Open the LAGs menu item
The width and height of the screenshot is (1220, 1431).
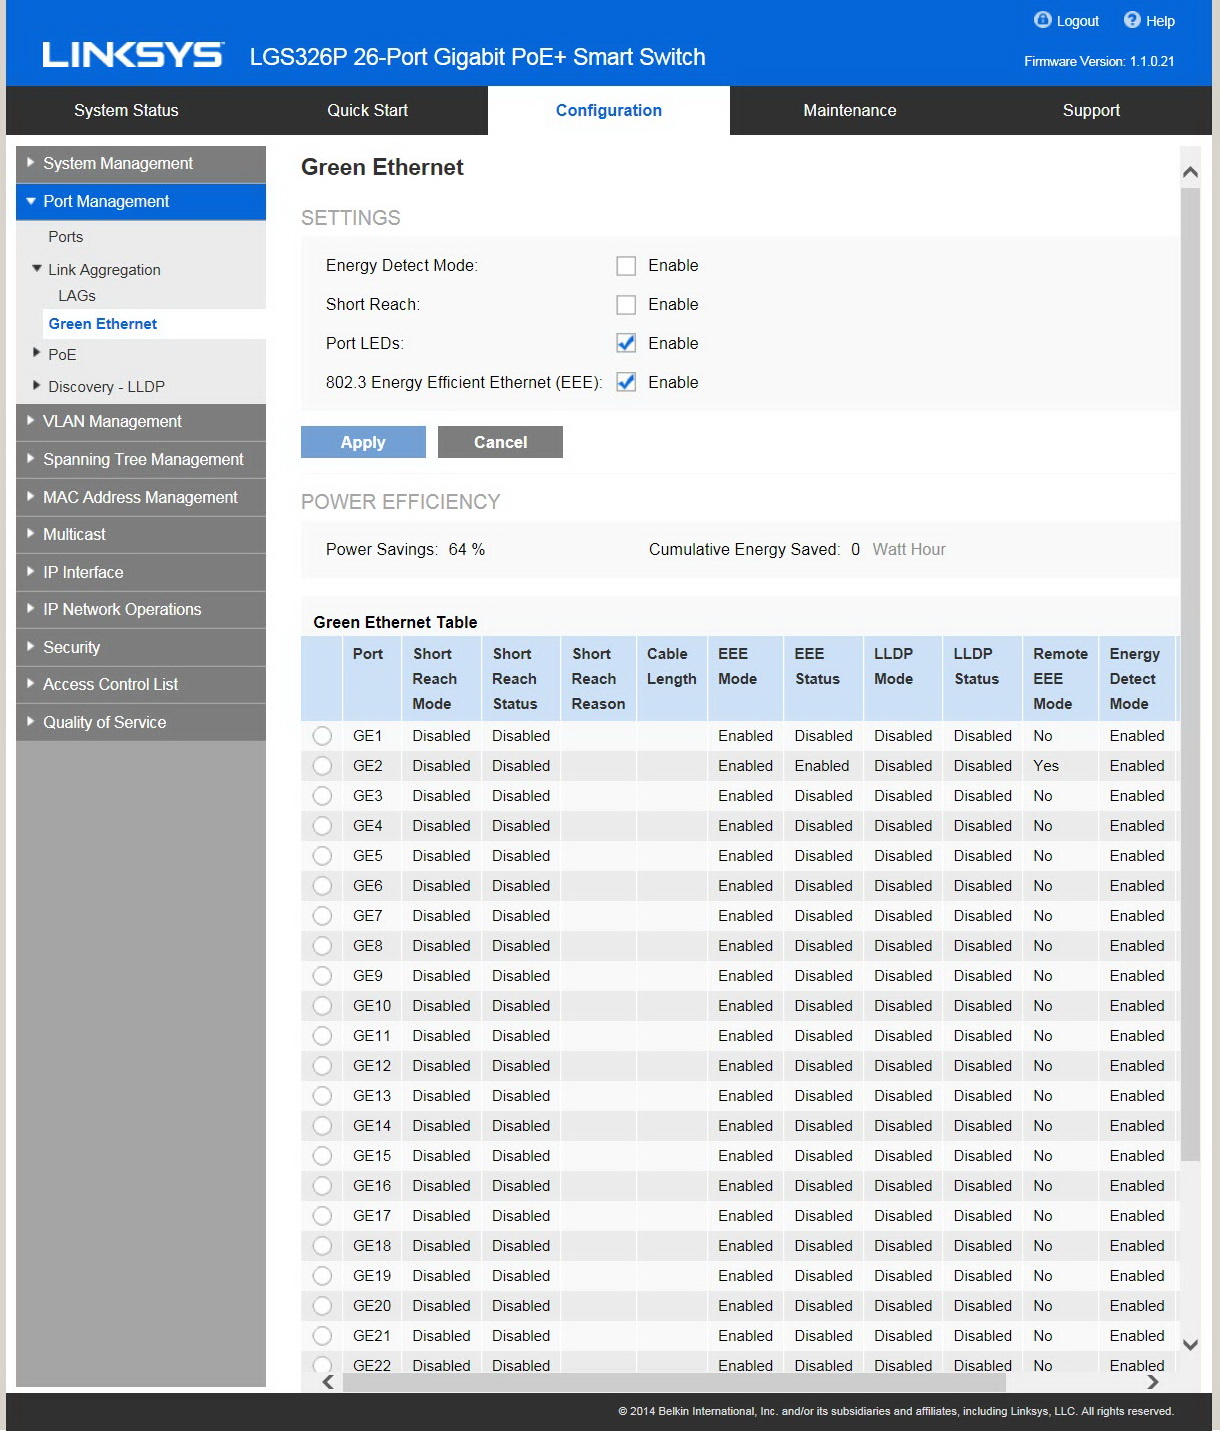[77, 296]
